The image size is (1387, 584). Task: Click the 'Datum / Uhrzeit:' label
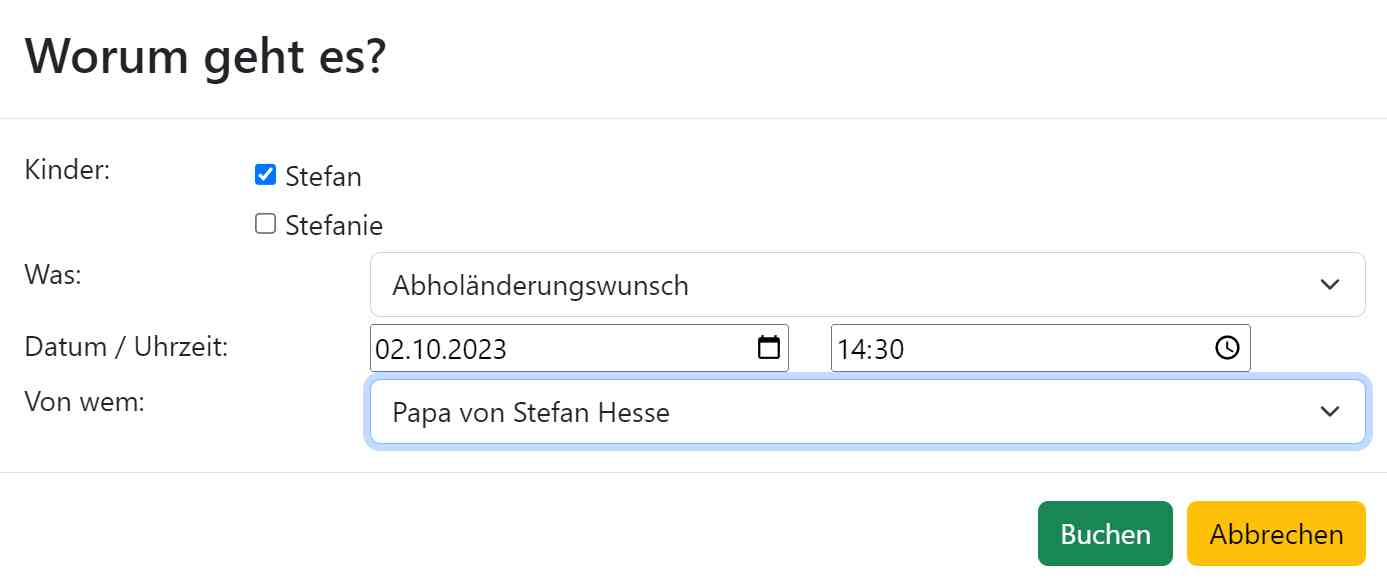[125, 345]
